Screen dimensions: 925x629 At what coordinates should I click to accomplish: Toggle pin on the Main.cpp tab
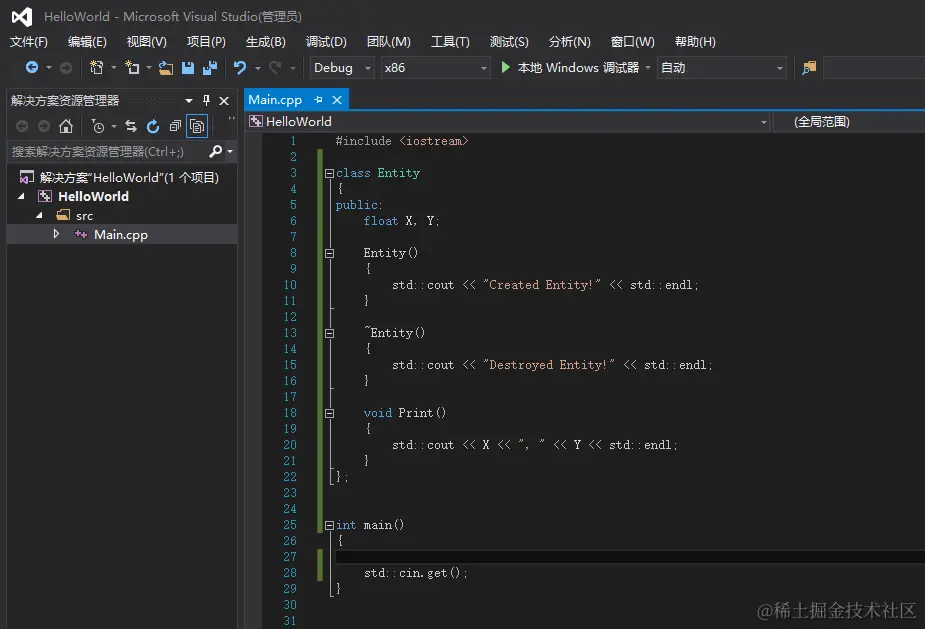click(319, 100)
